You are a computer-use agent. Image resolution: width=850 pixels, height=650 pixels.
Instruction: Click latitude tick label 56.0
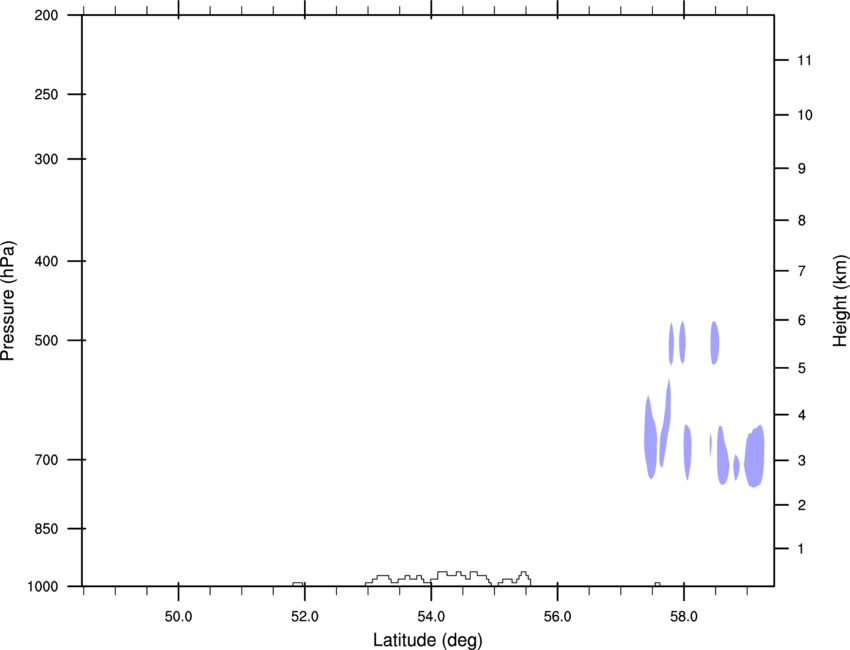coord(557,617)
